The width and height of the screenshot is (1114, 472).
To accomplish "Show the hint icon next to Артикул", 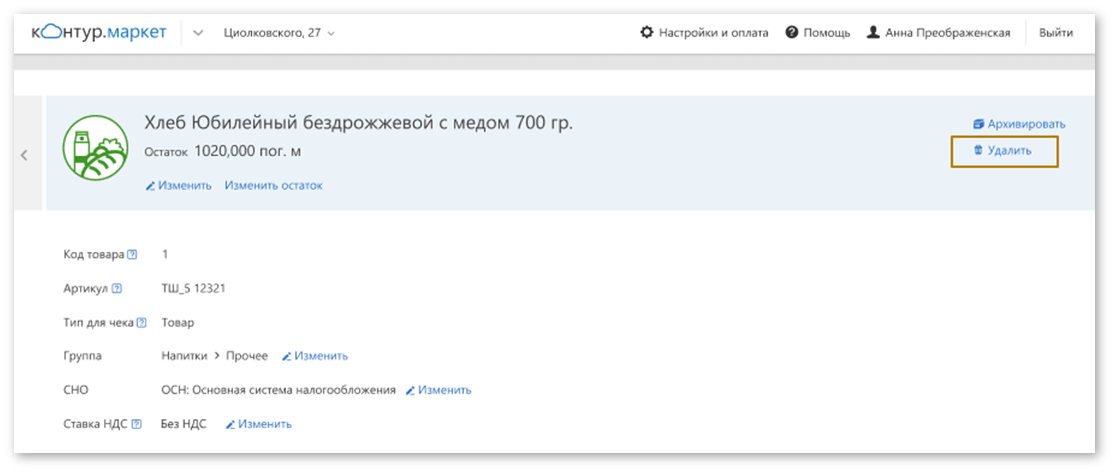I will point(117,289).
